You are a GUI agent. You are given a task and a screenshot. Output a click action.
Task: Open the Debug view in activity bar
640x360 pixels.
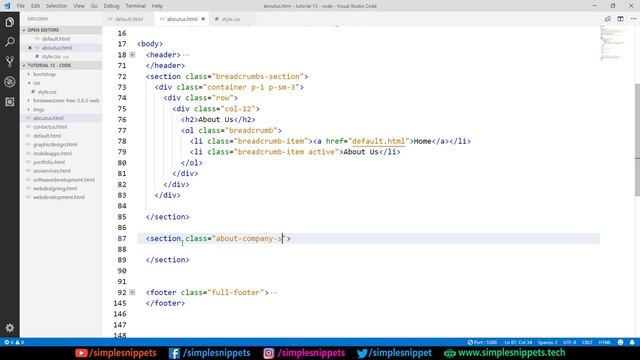(x=9, y=82)
